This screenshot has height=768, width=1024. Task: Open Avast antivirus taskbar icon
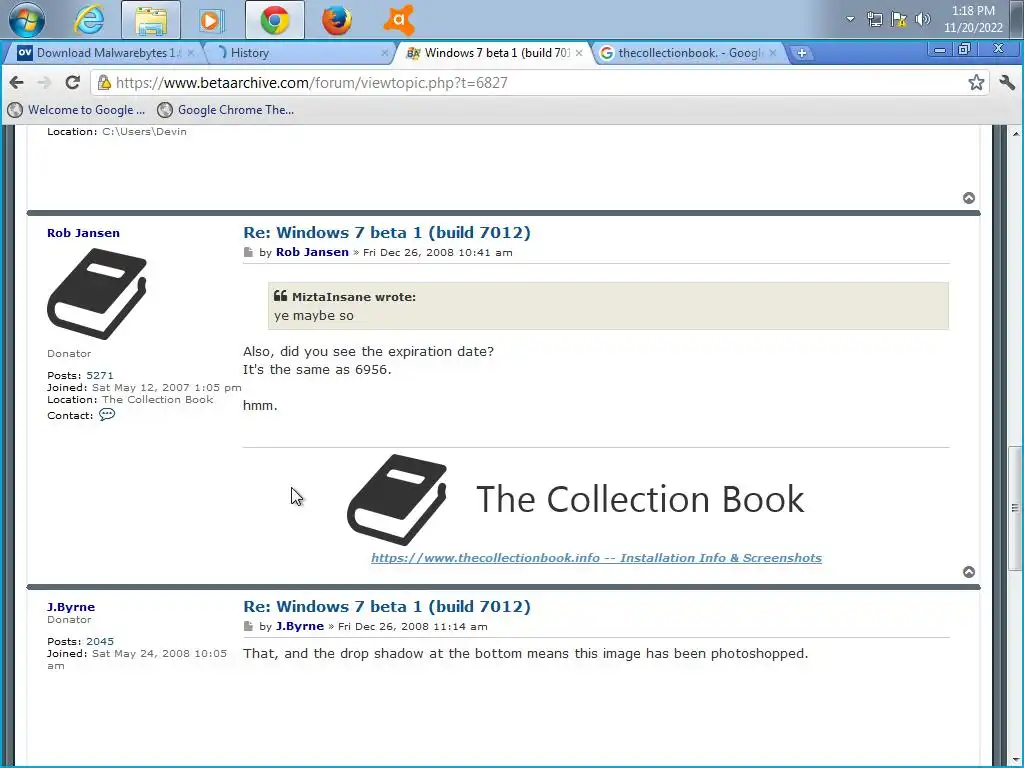(399, 20)
